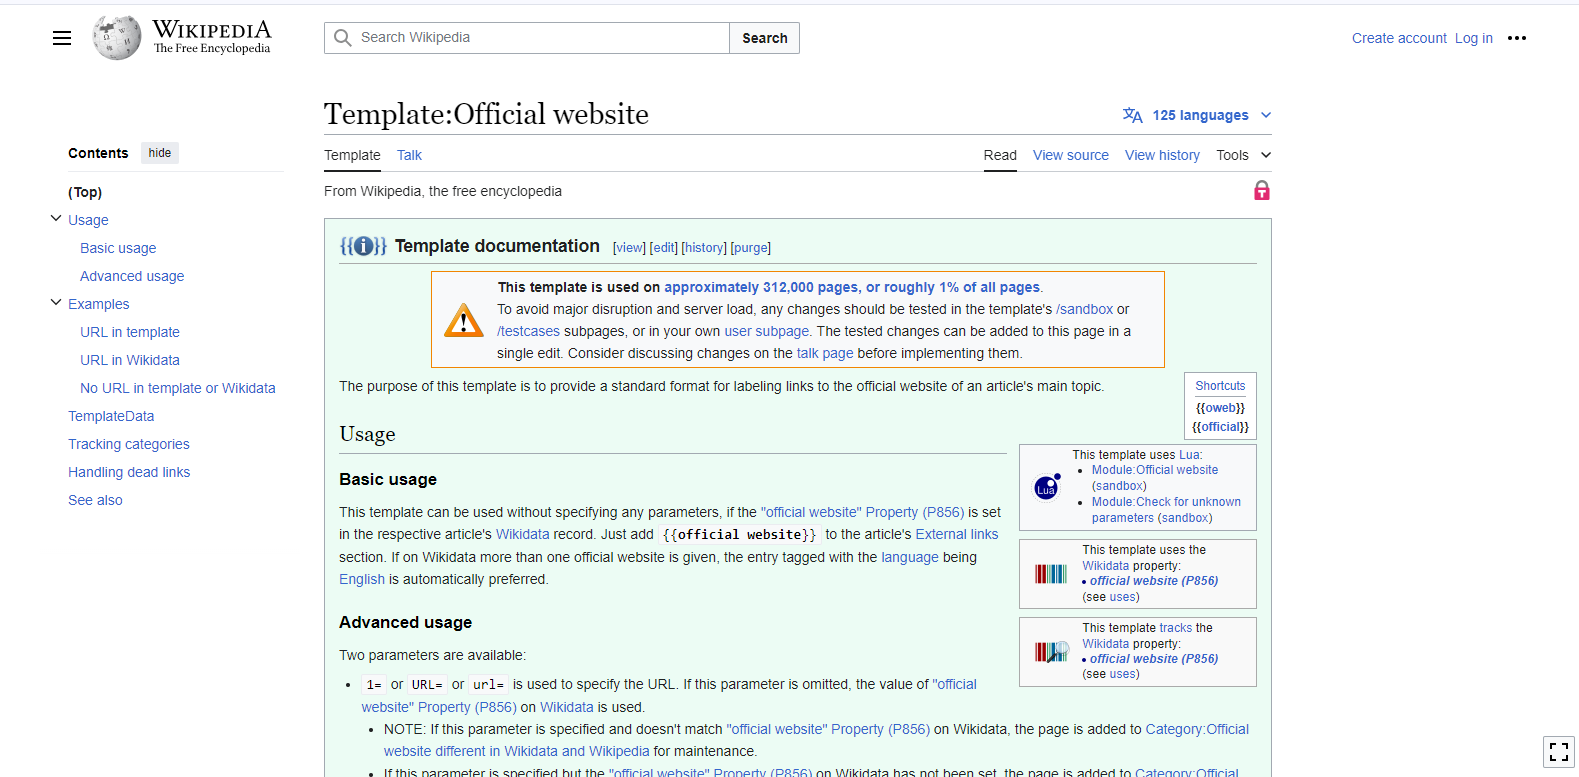Click the documentation [view] link
1579x777 pixels.
tap(629, 248)
